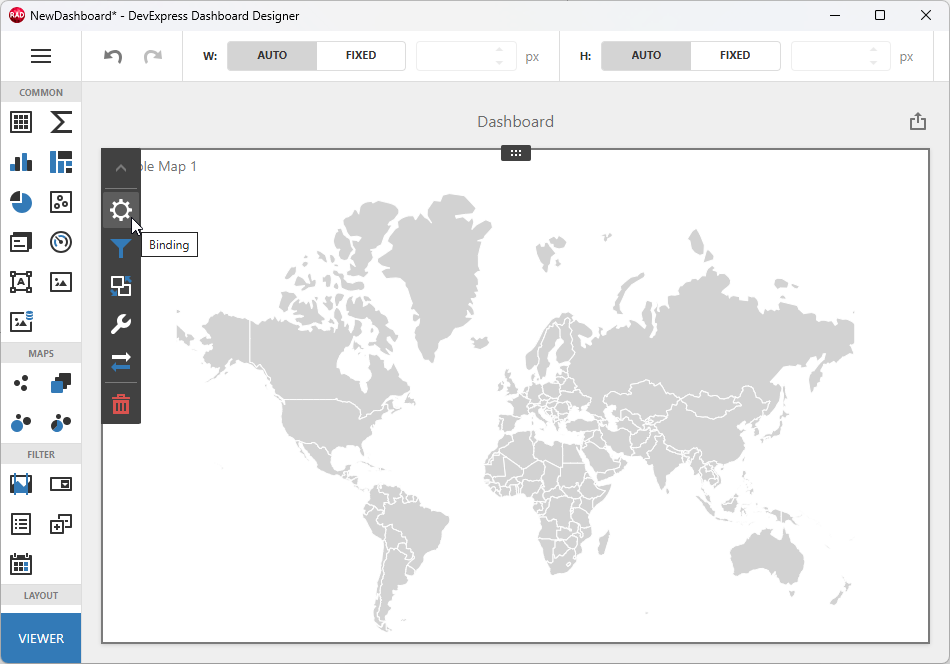Delete the map item with the trash icon
This screenshot has width=950, height=664.
pyautogui.click(x=121, y=404)
